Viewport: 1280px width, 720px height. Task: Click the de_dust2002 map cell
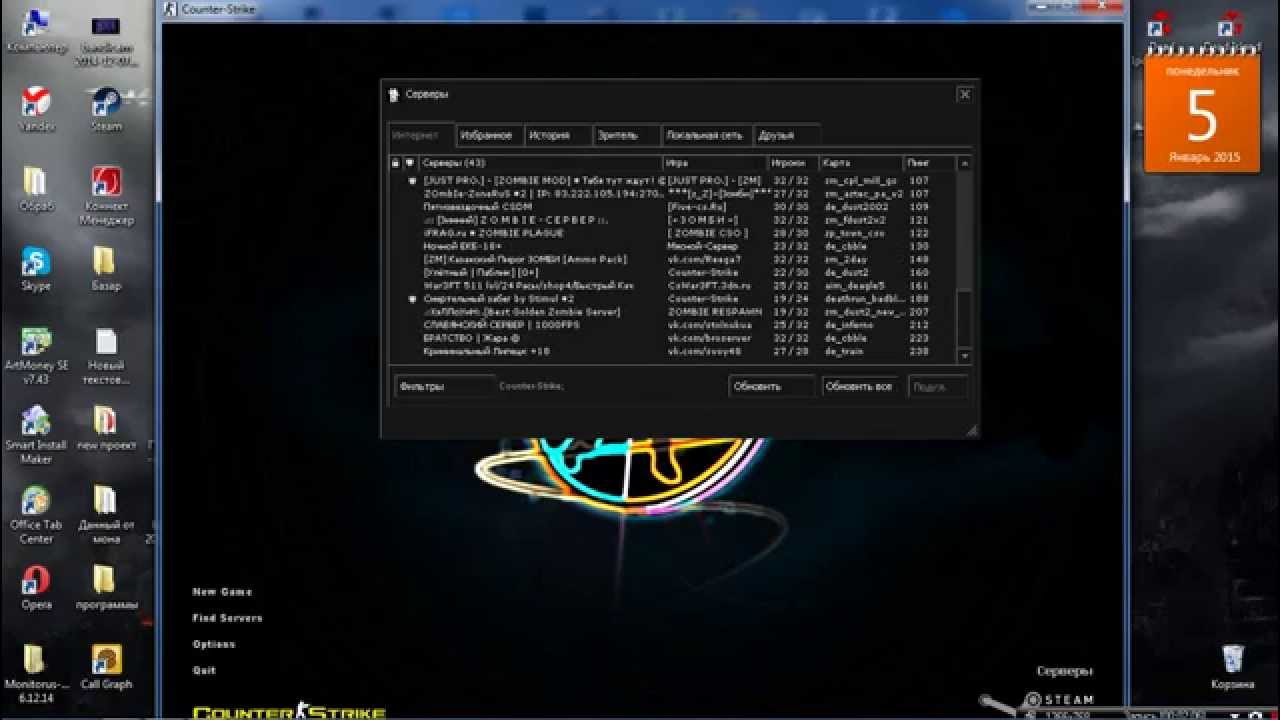[856, 207]
